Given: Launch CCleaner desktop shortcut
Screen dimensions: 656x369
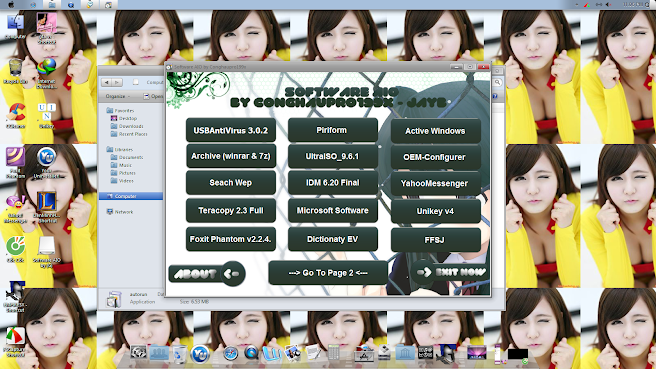Looking at the screenshot, I should coord(15,115).
